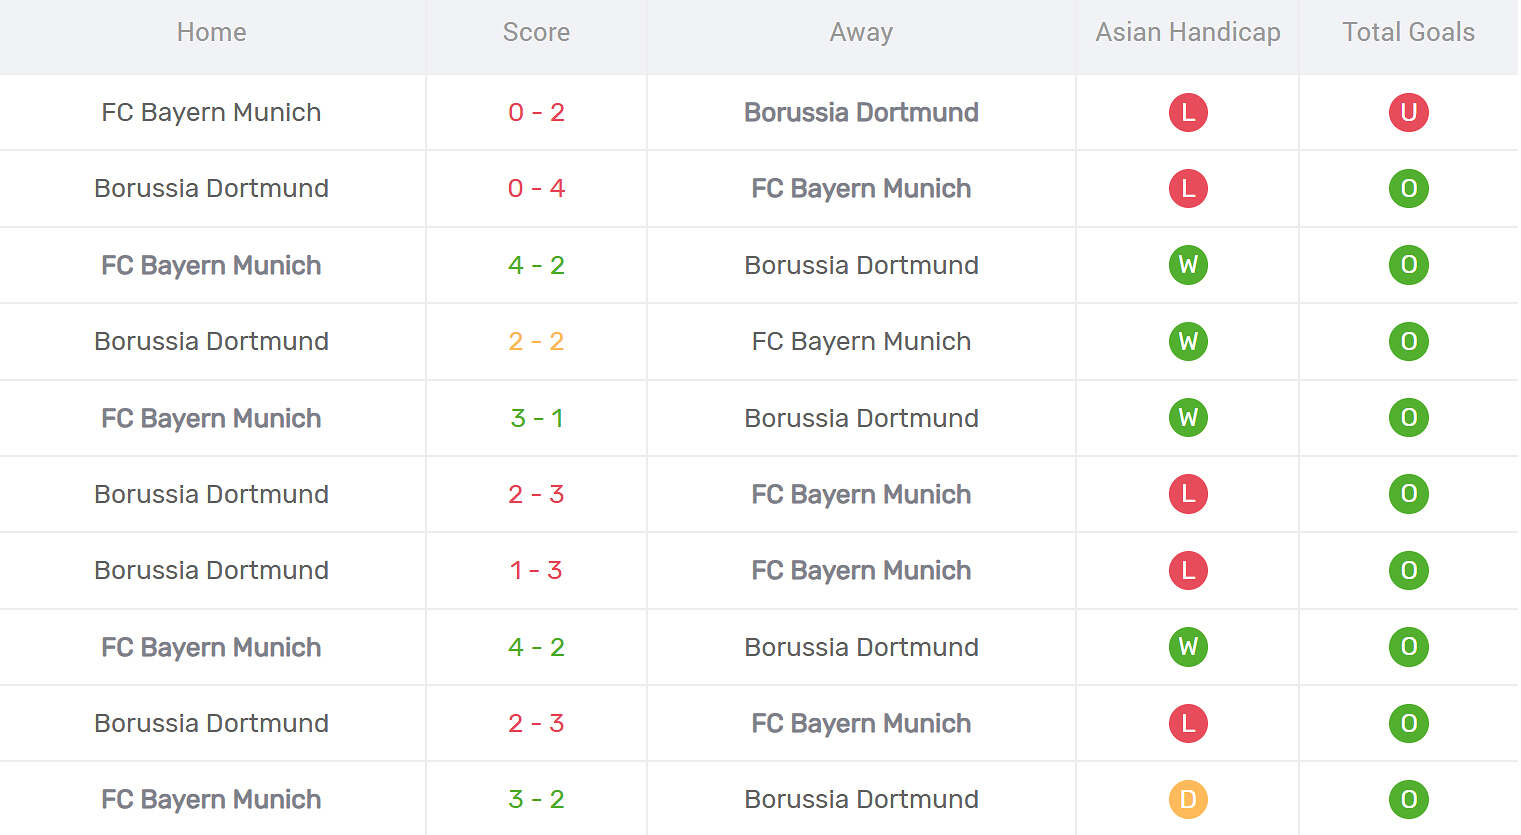Click the Total Goals column header
This screenshot has height=835, width=1521.
pos(1408,32)
